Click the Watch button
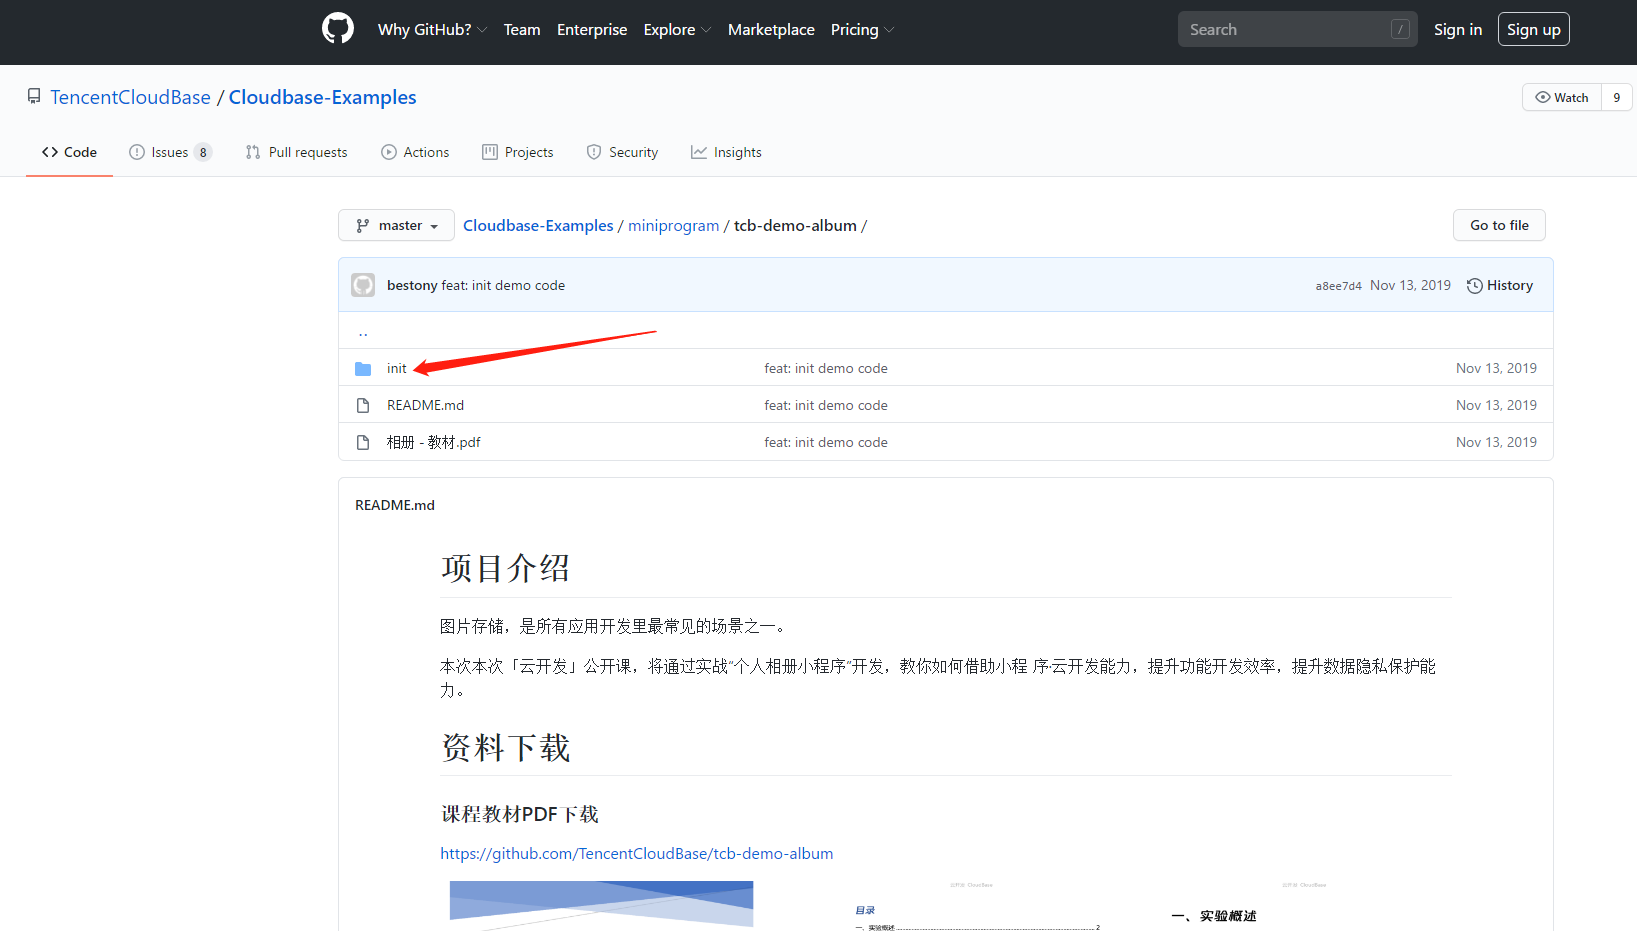Screen dimensions: 1637x931 (1562, 97)
